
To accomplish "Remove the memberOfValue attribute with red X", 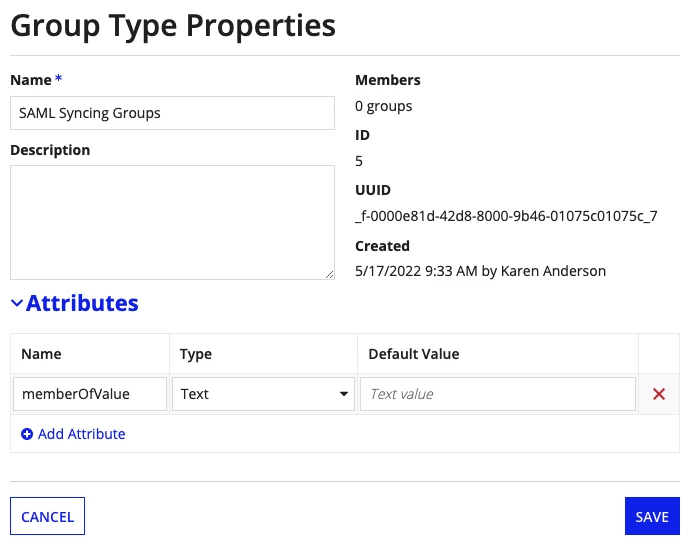I will (659, 394).
